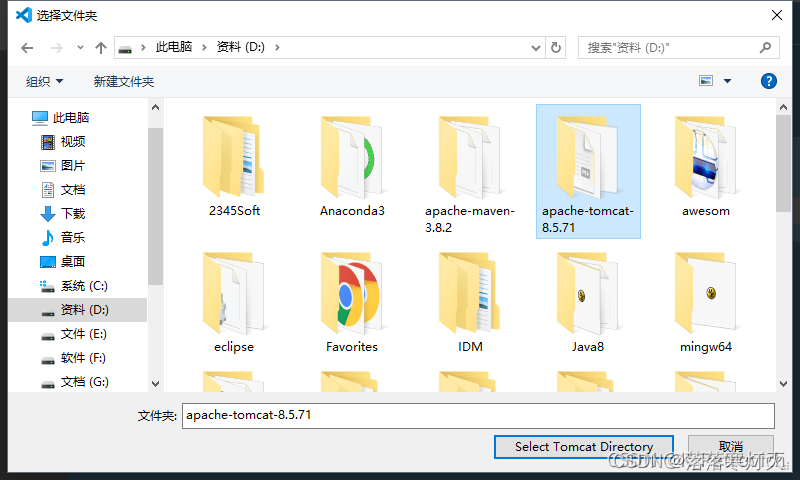Select the Favorites folder
The image size is (800, 480).
point(352,303)
